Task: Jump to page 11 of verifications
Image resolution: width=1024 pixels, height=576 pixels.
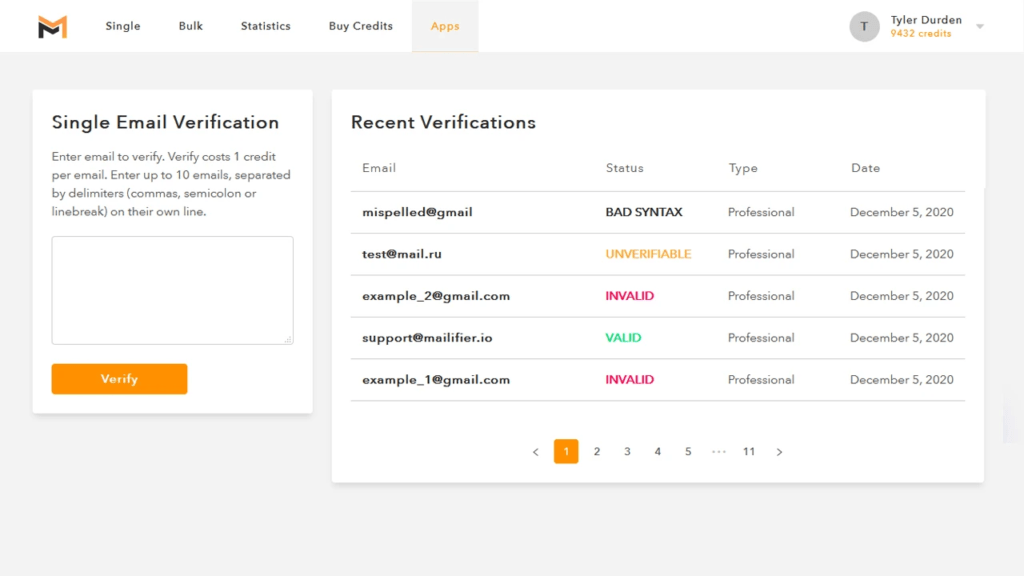Action: click(x=748, y=451)
